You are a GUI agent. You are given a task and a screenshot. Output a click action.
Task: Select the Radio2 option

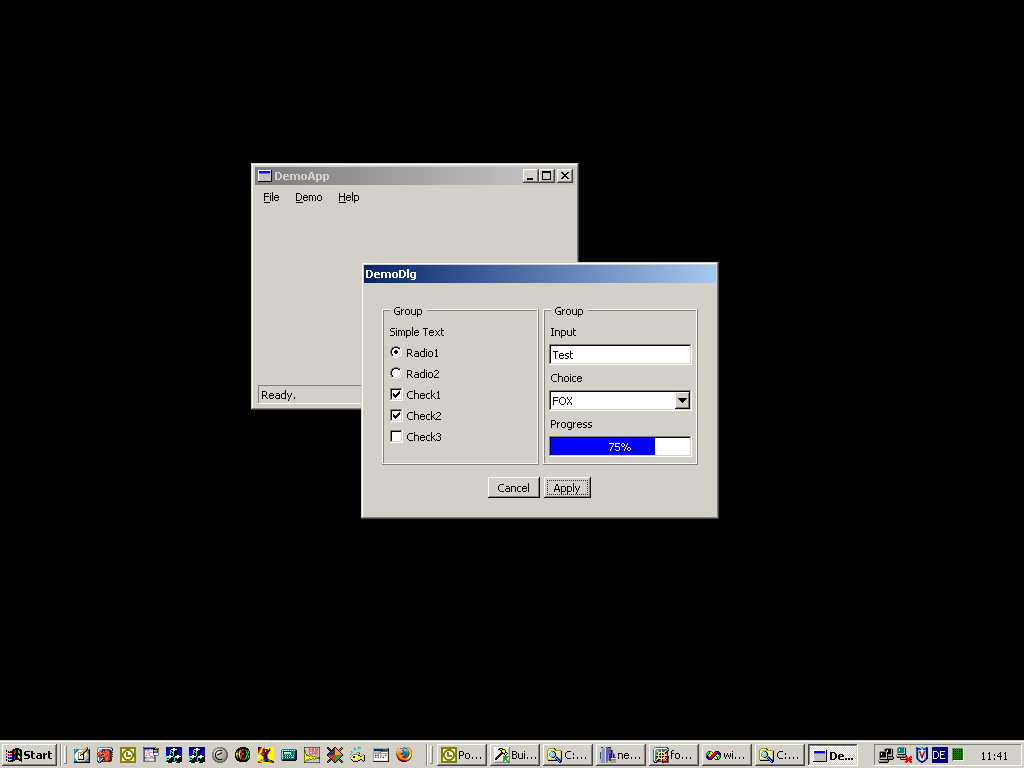tap(396, 373)
